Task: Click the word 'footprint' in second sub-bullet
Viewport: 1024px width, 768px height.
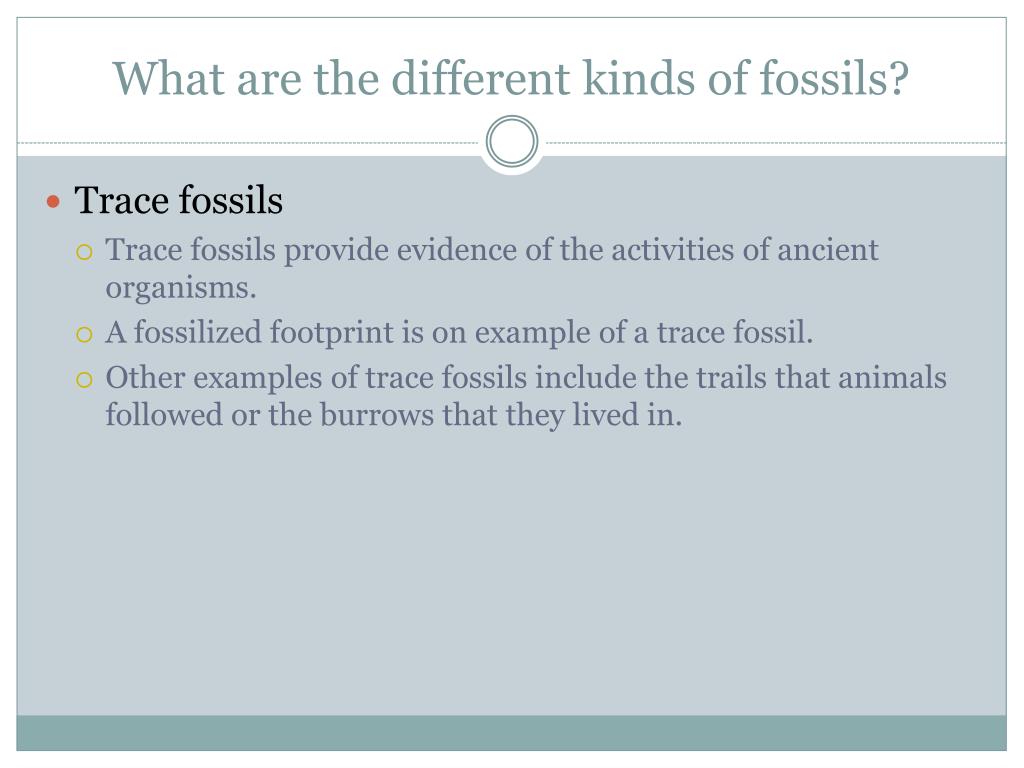Action: coord(332,332)
